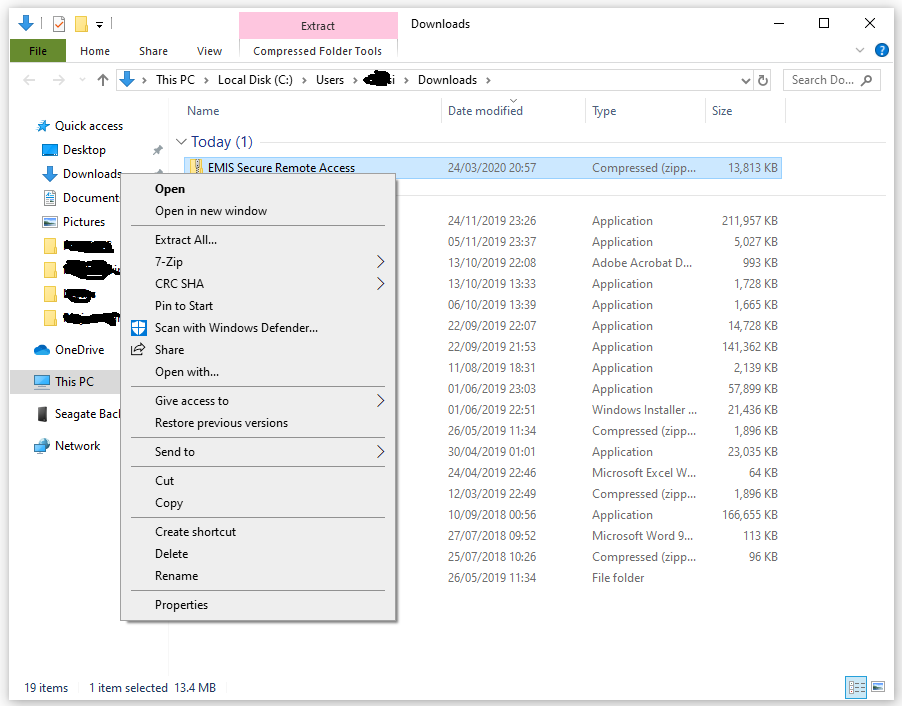Open the File tab
Viewport: 902px width, 706px height.
pyautogui.click(x=38, y=51)
